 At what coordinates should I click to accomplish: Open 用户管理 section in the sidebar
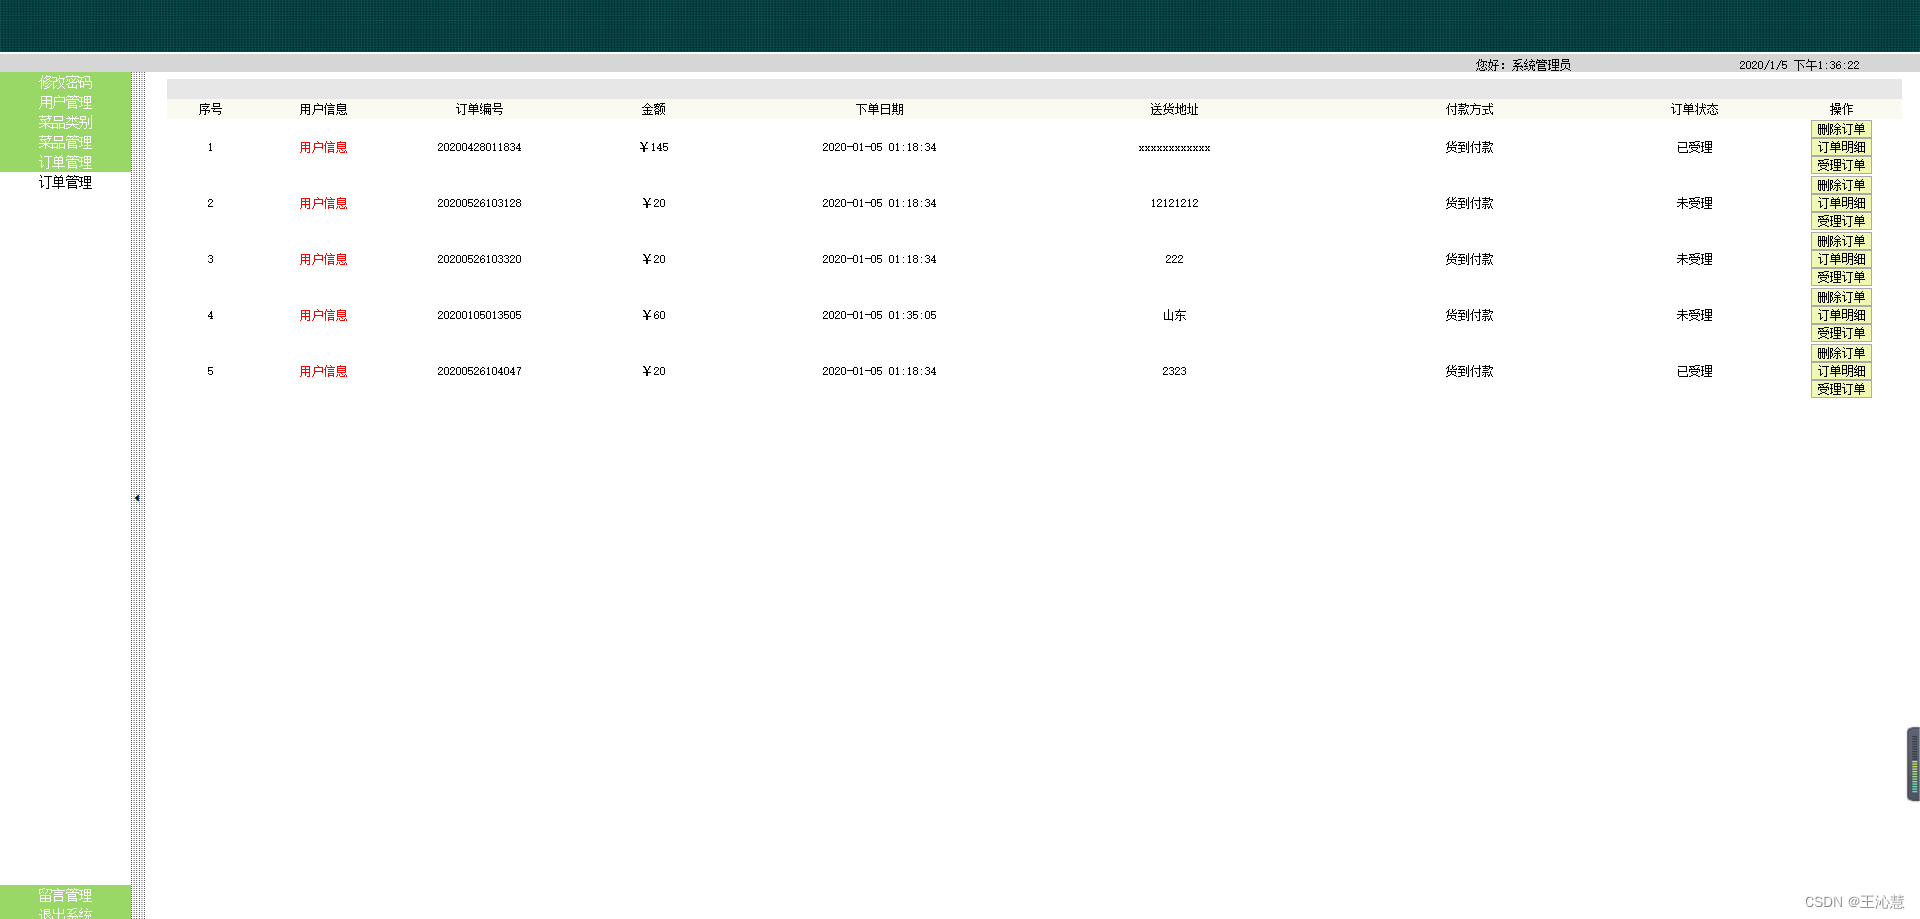(x=65, y=102)
